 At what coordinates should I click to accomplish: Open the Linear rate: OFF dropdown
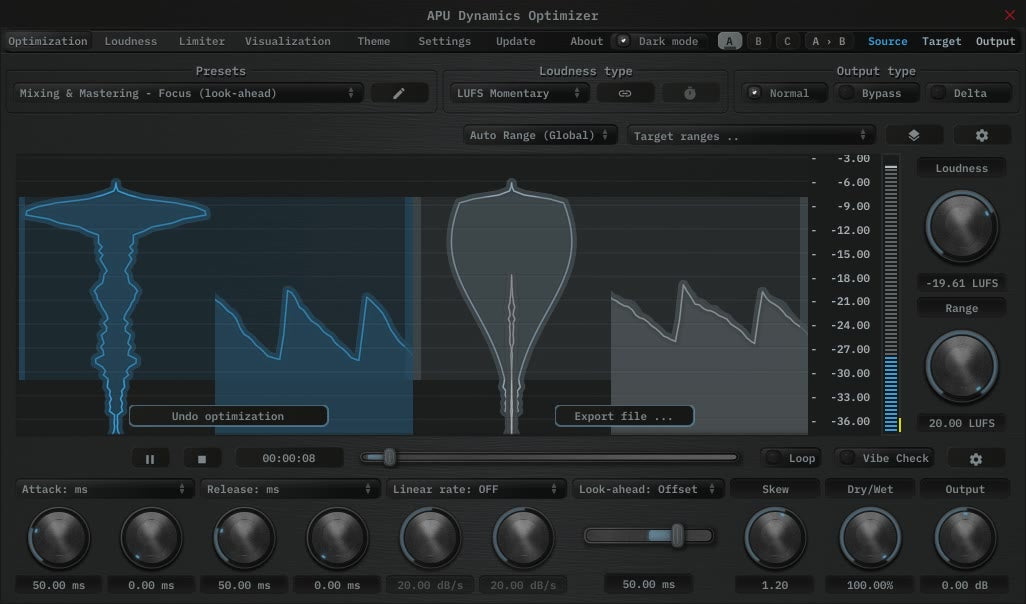click(476, 489)
